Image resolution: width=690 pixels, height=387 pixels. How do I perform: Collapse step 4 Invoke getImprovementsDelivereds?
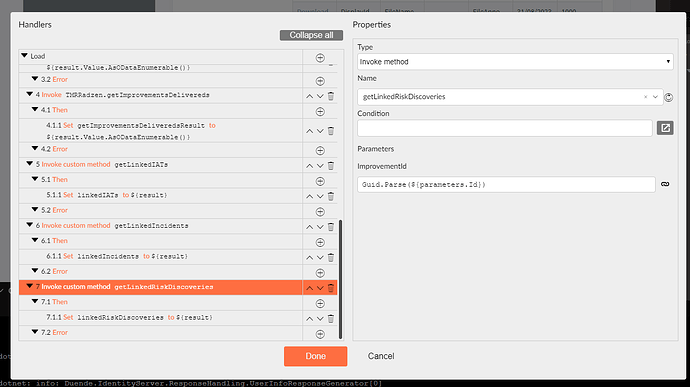click(30, 94)
